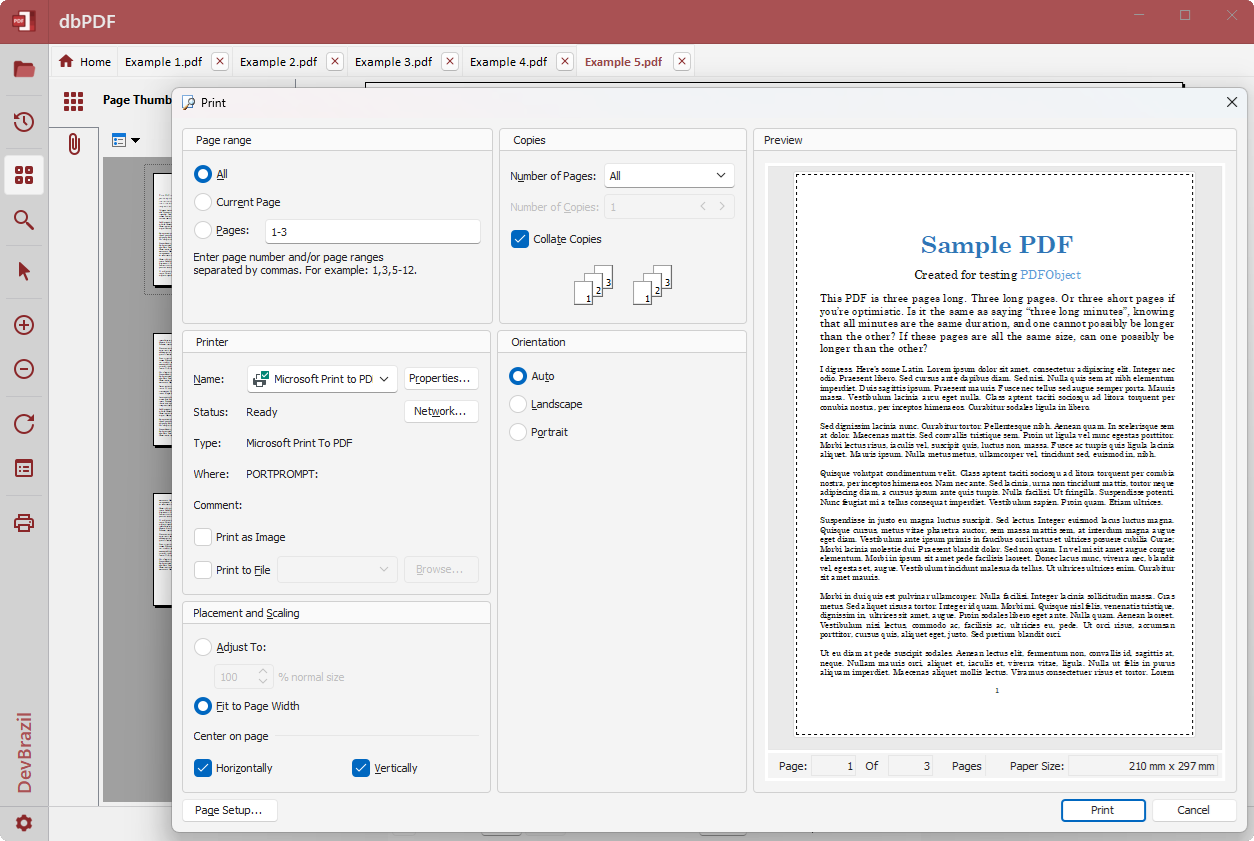Viewport: 1254px width, 841px height.
Task: Open the thumbnail view options dropdown arrow
Action: pyautogui.click(x=135, y=140)
